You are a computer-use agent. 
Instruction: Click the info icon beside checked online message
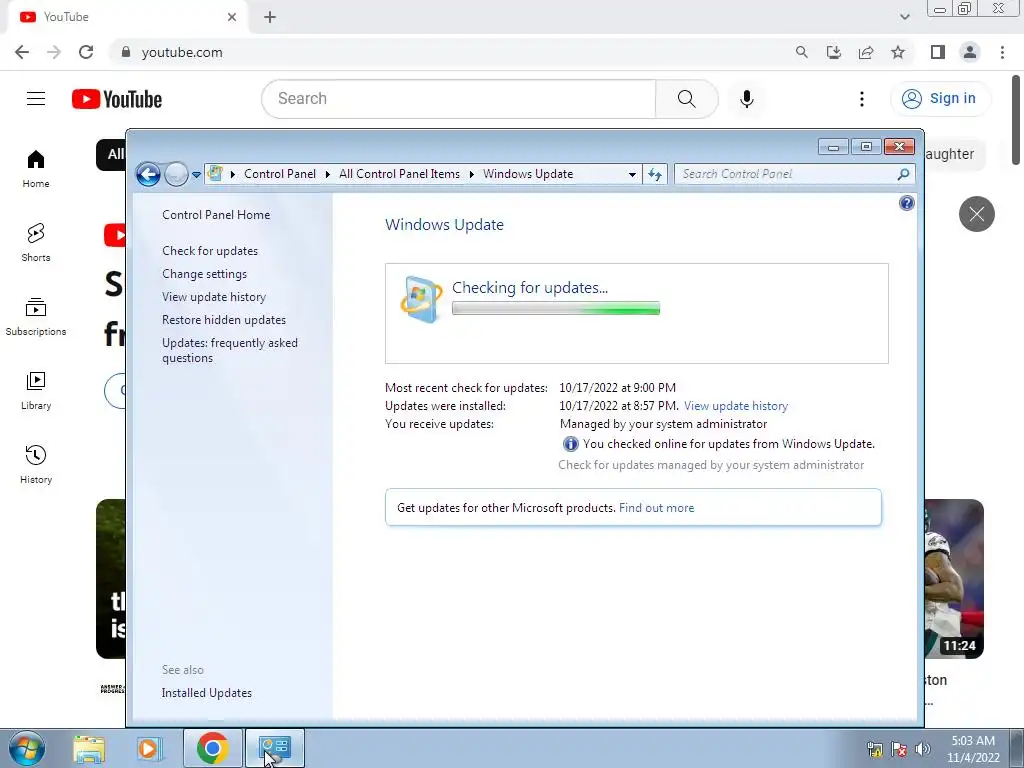click(x=570, y=444)
